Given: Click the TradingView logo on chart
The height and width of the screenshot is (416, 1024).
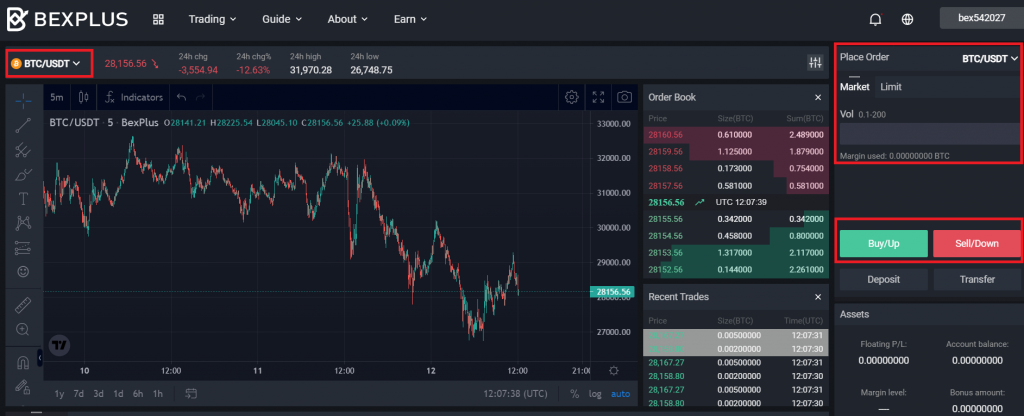Looking at the screenshot, I should pyautogui.click(x=59, y=345).
